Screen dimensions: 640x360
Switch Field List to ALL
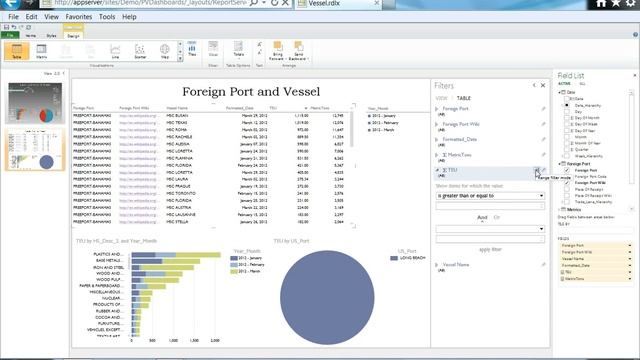(x=582, y=84)
